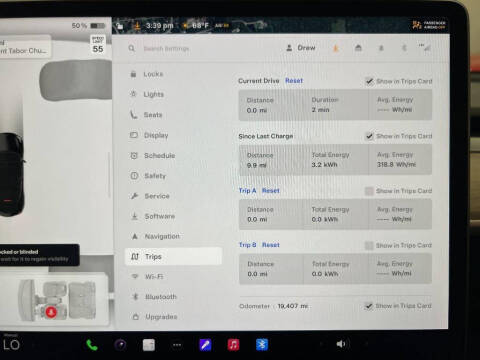The width and height of the screenshot is (480, 360).
Task: Click the Search Settings field
Action: coord(167,49)
